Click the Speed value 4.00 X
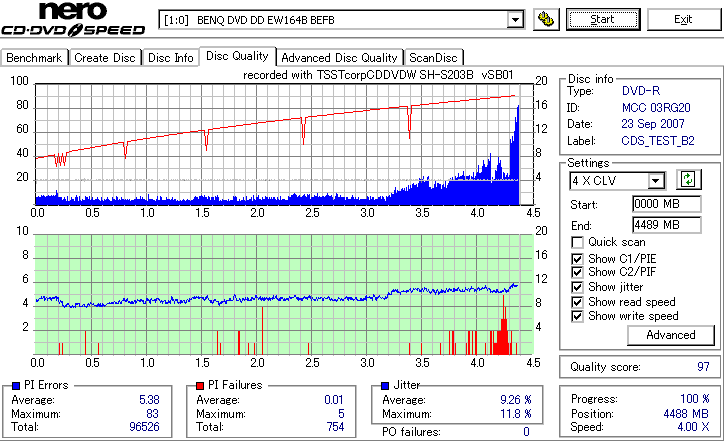 (x=693, y=427)
